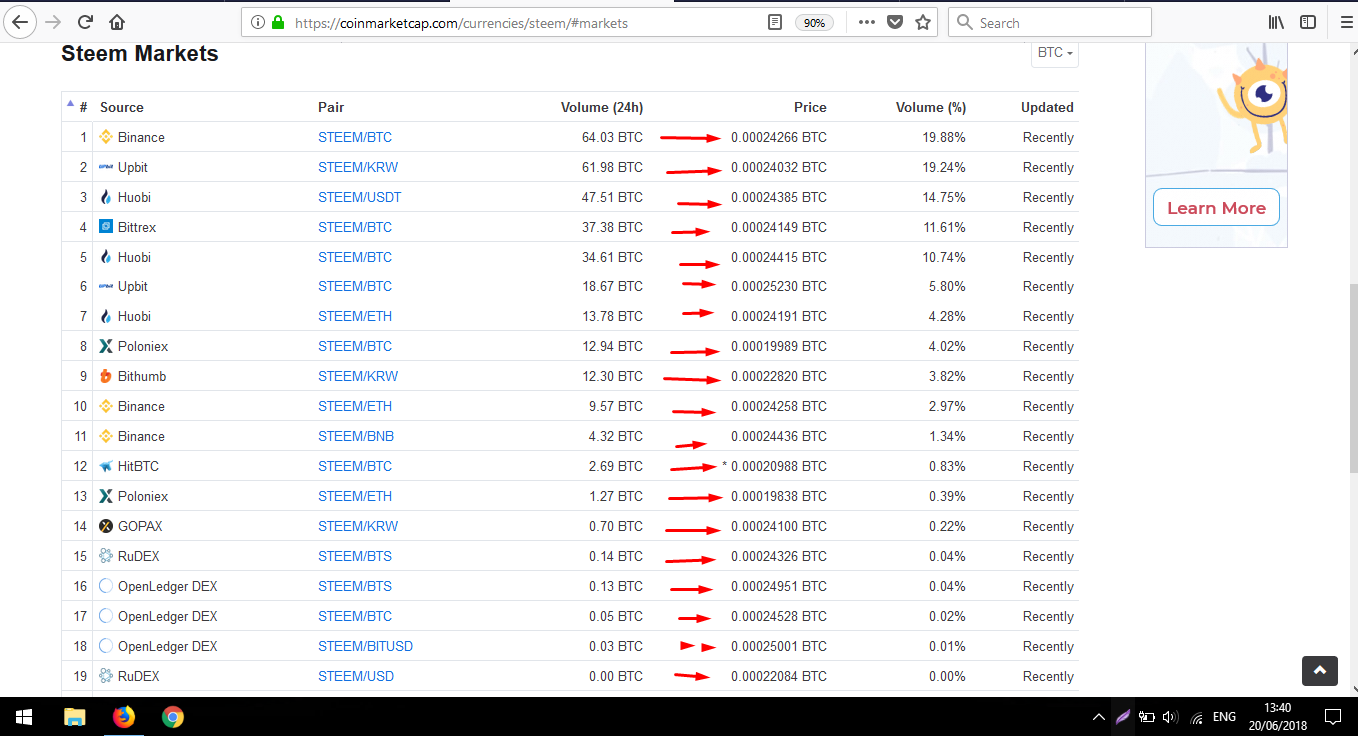Open Binance STEEM/BNB pair link

point(356,436)
